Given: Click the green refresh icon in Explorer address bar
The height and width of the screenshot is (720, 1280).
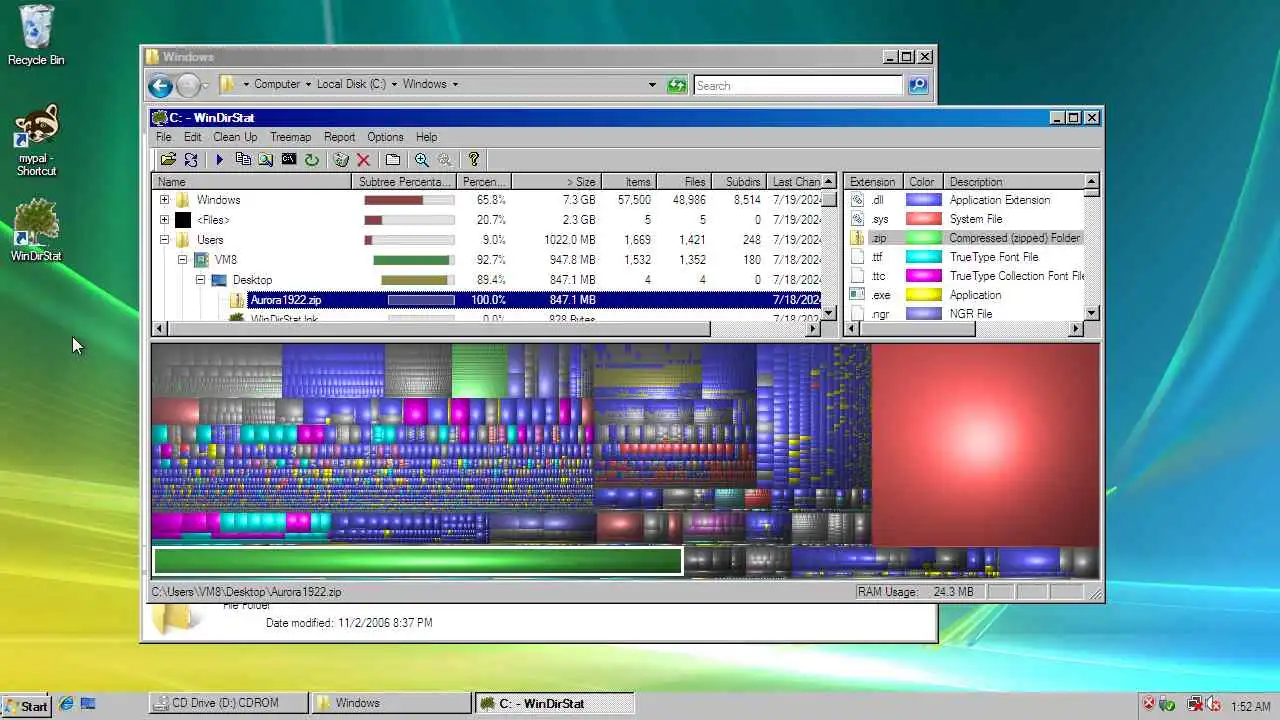Looking at the screenshot, I should coord(677,85).
